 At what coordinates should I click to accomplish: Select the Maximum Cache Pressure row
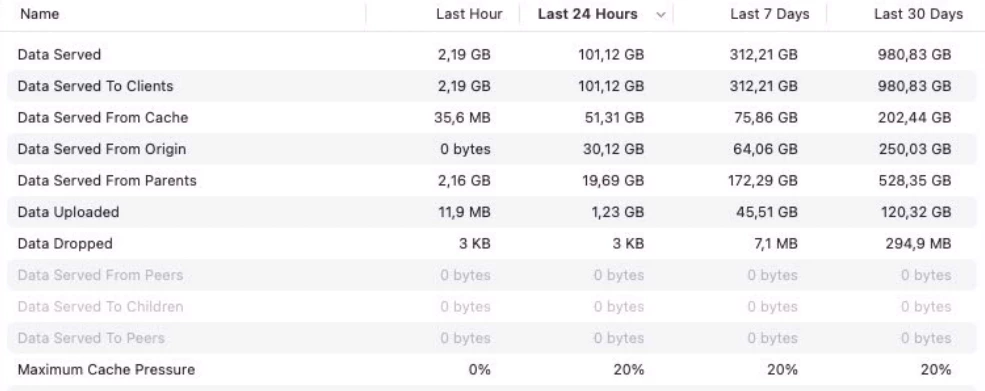click(492, 369)
